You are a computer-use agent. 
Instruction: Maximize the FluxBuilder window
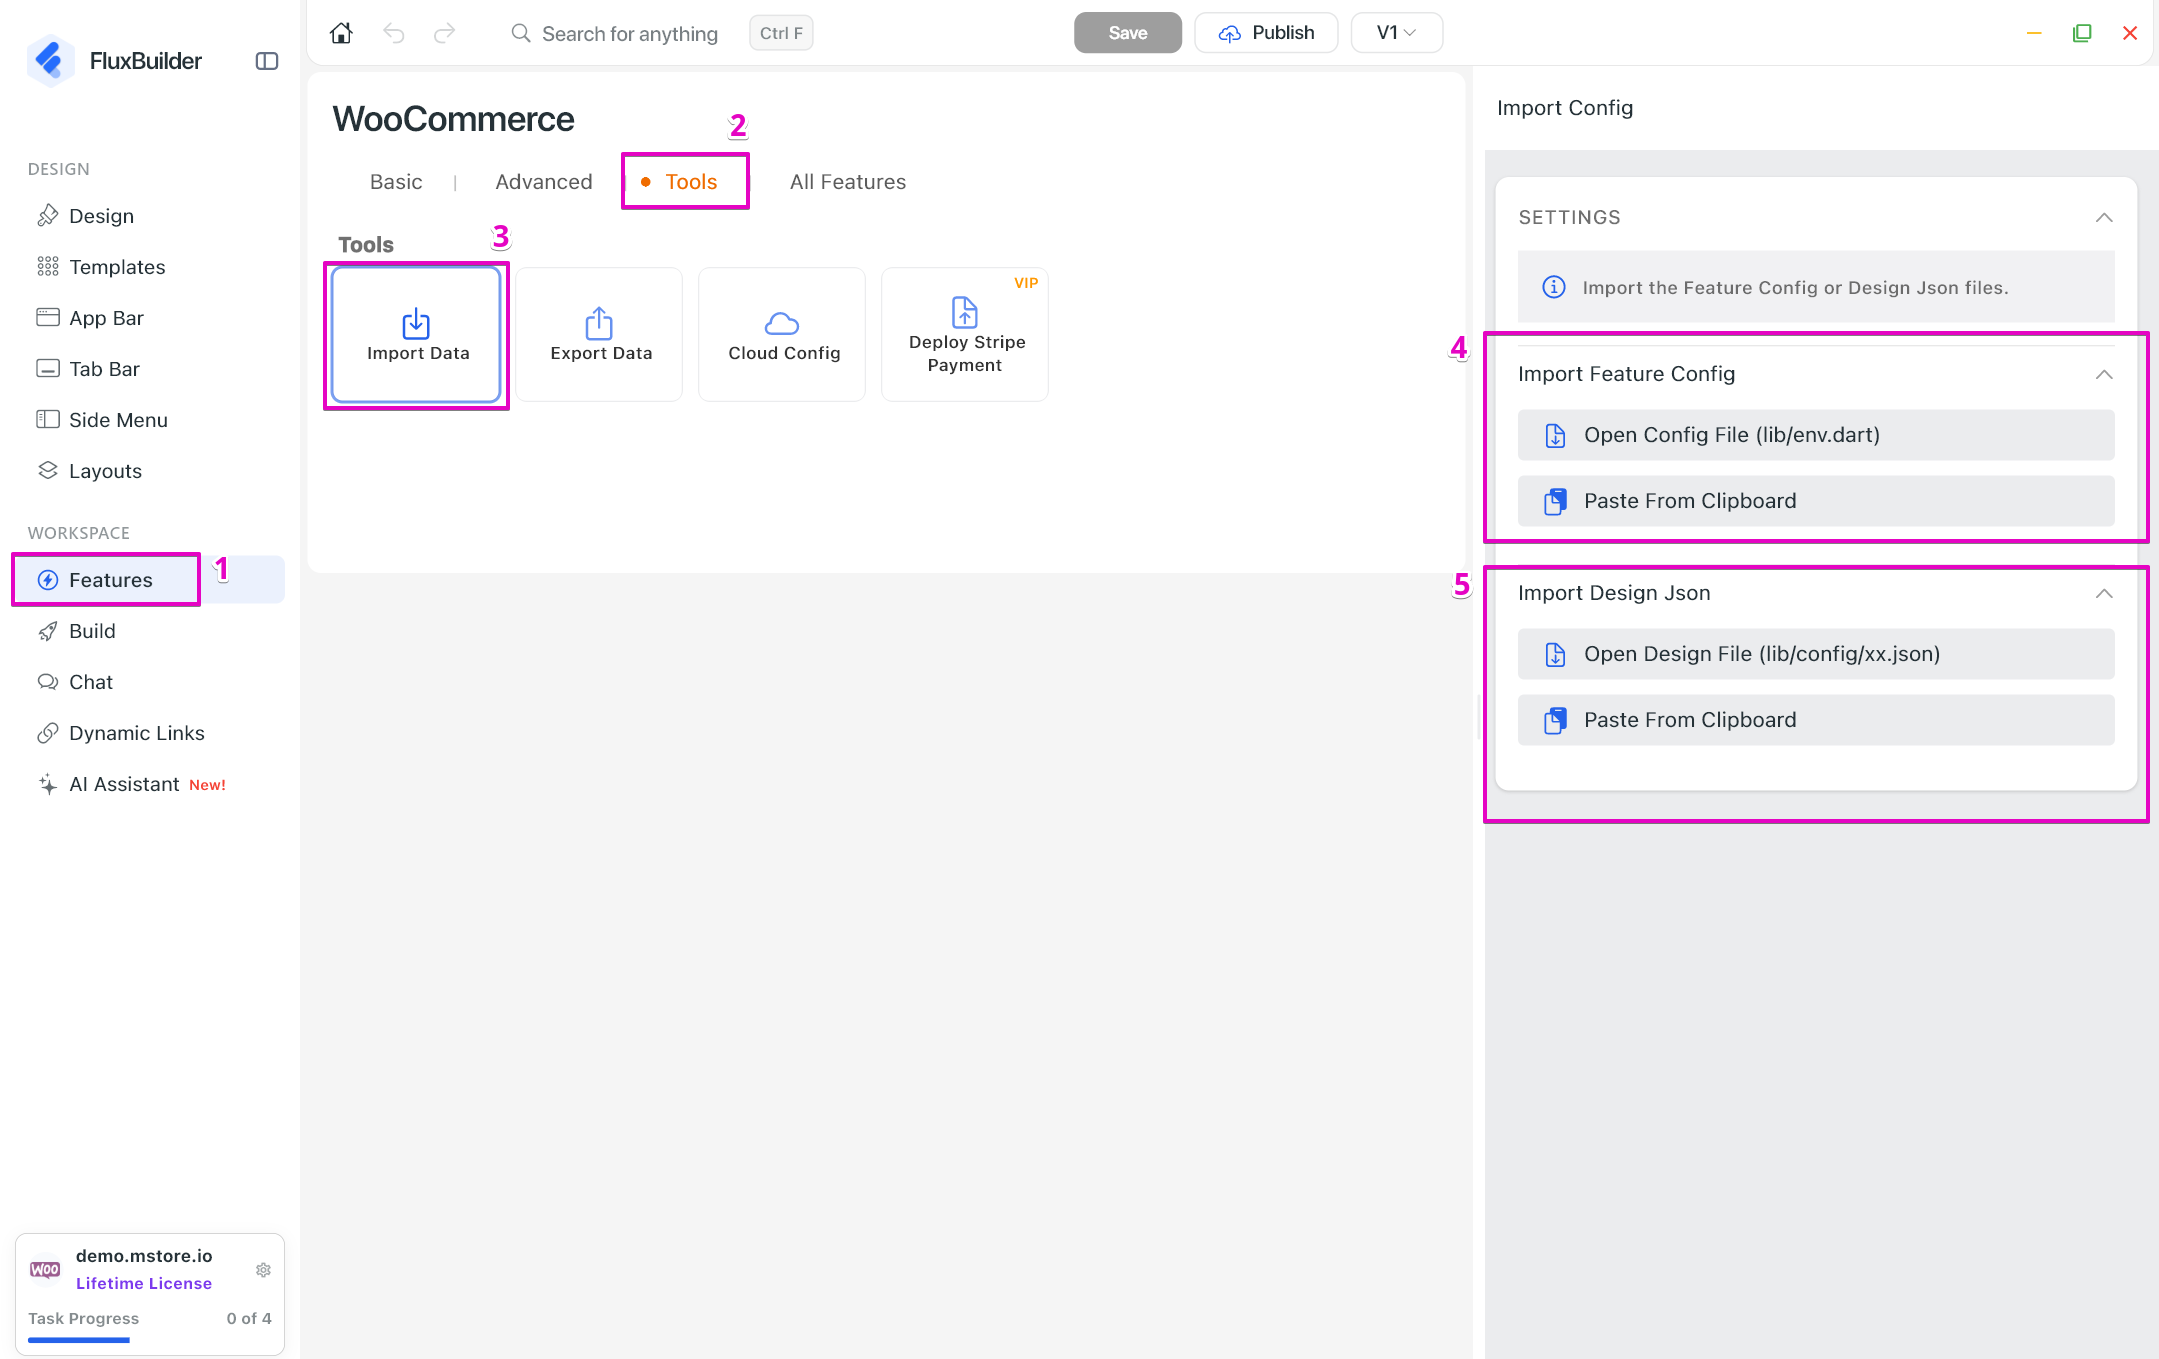point(2082,33)
